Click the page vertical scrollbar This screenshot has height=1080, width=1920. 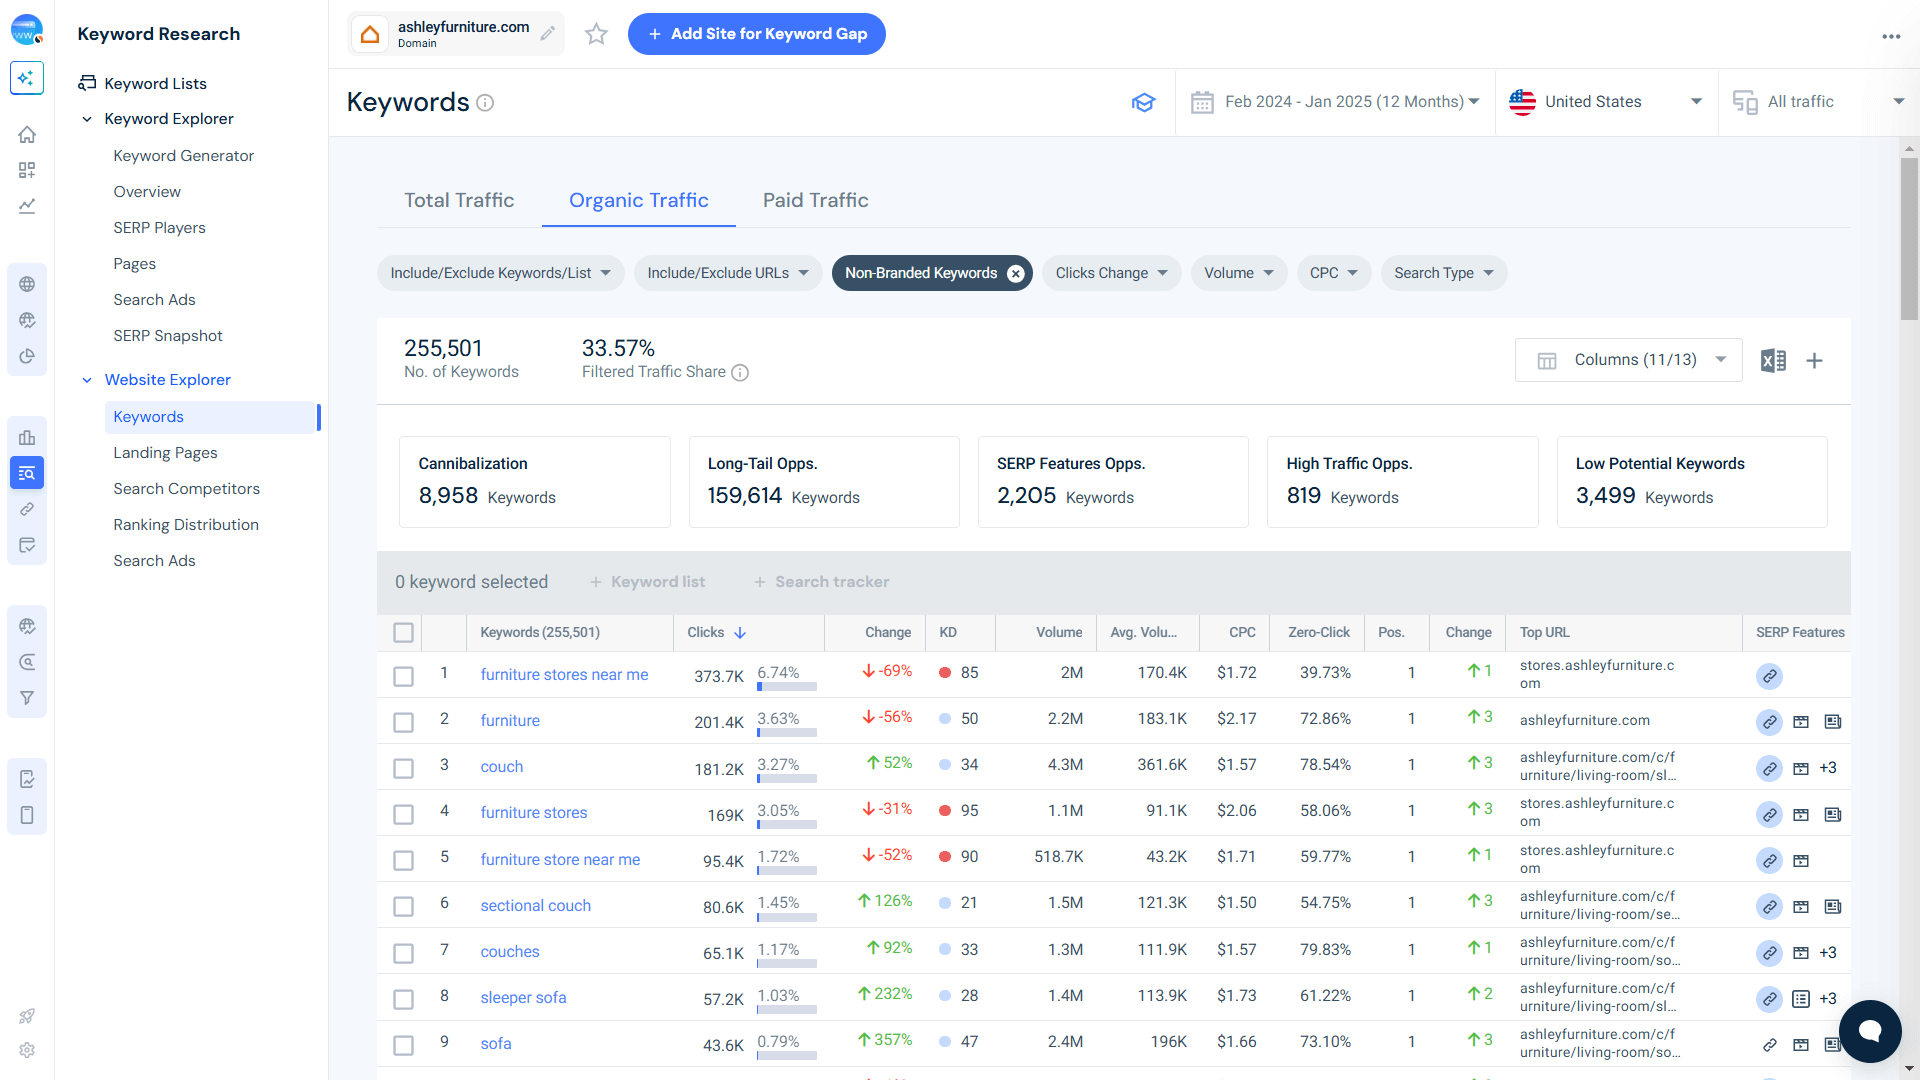point(1909,240)
